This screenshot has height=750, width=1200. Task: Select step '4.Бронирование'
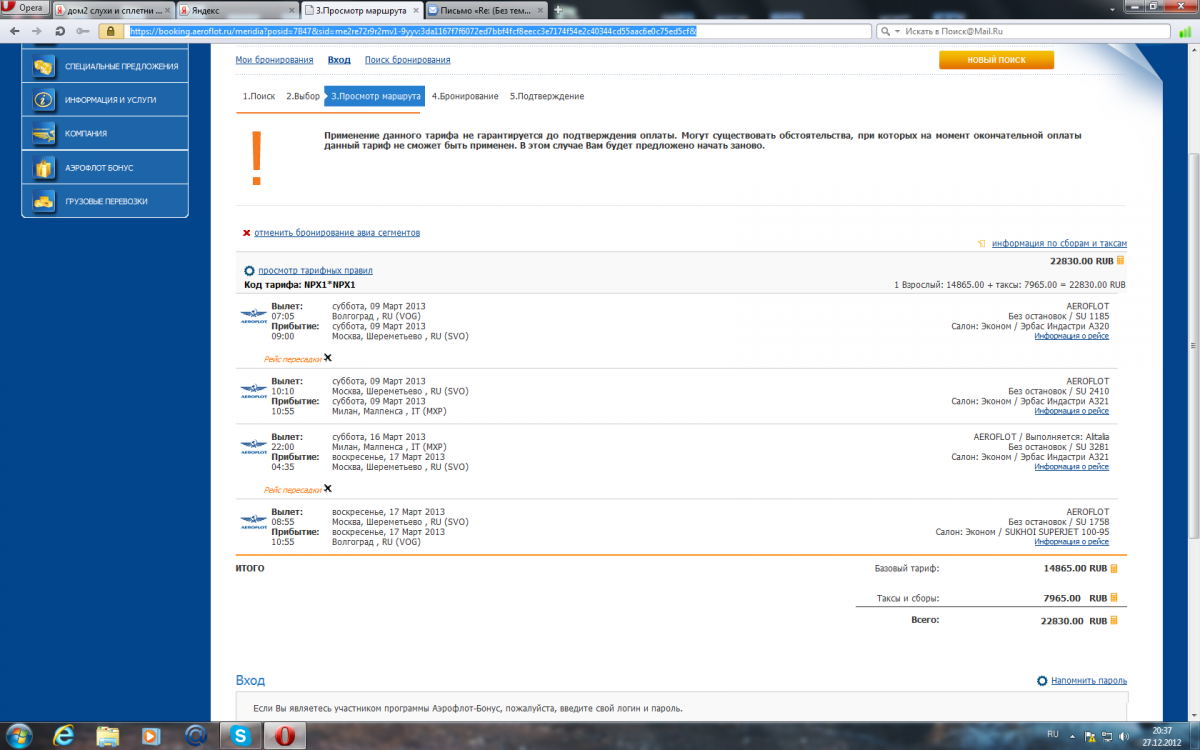[465, 96]
